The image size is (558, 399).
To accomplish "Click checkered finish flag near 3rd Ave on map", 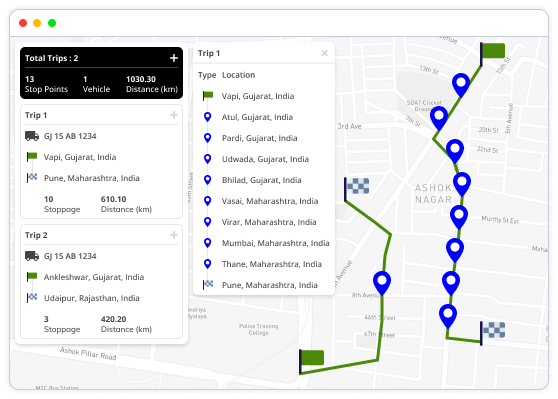I will (357, 189).
